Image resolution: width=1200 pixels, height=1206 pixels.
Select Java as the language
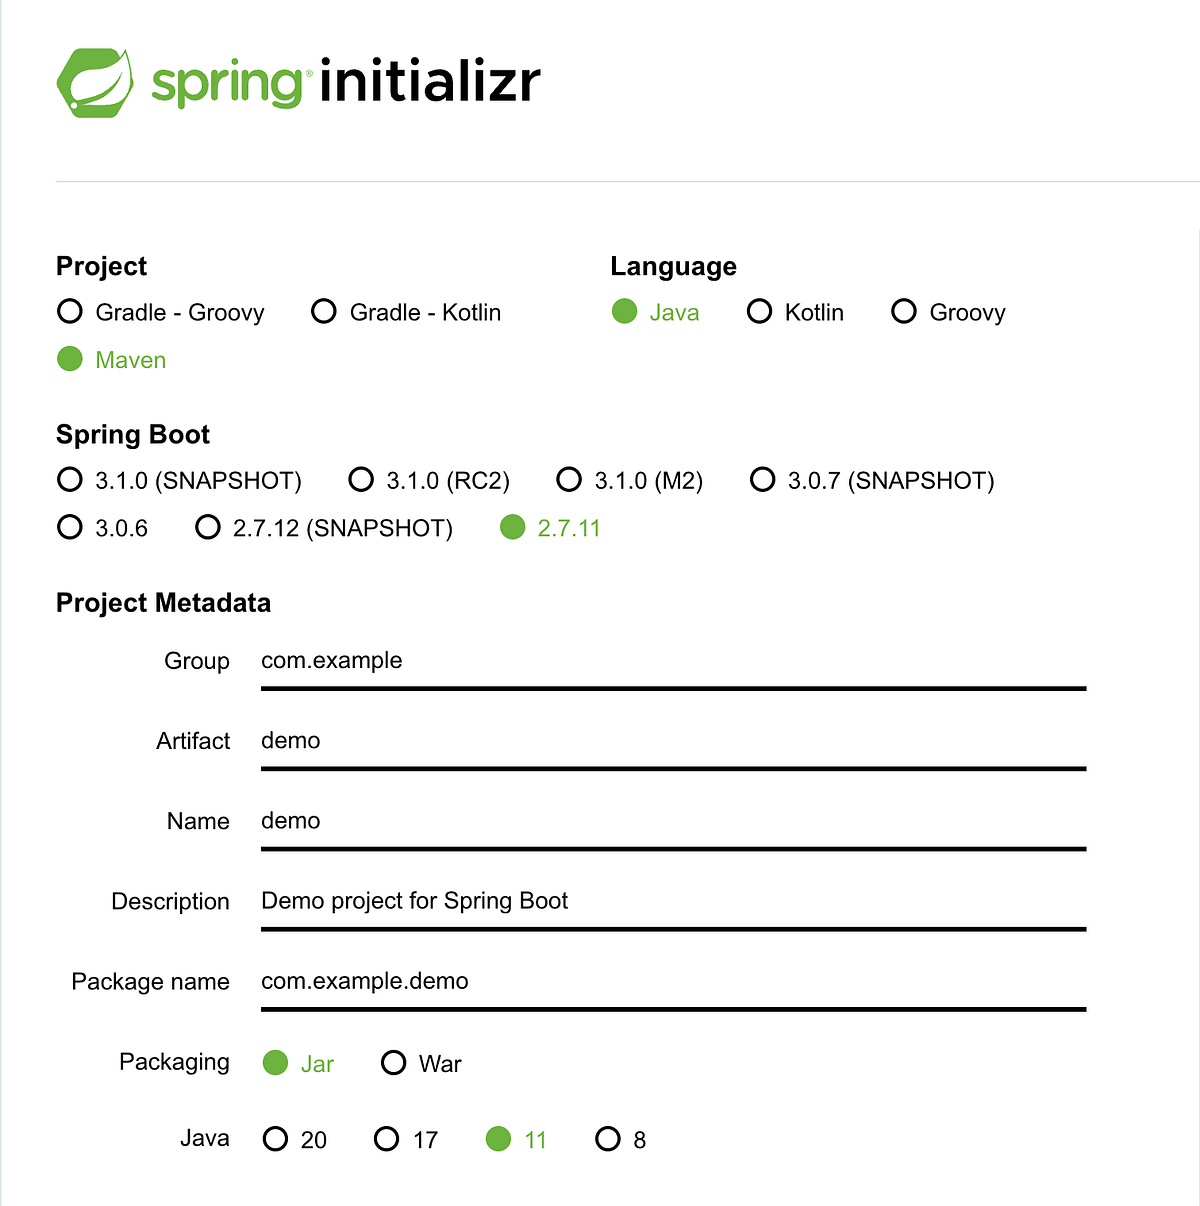(624, 311)
